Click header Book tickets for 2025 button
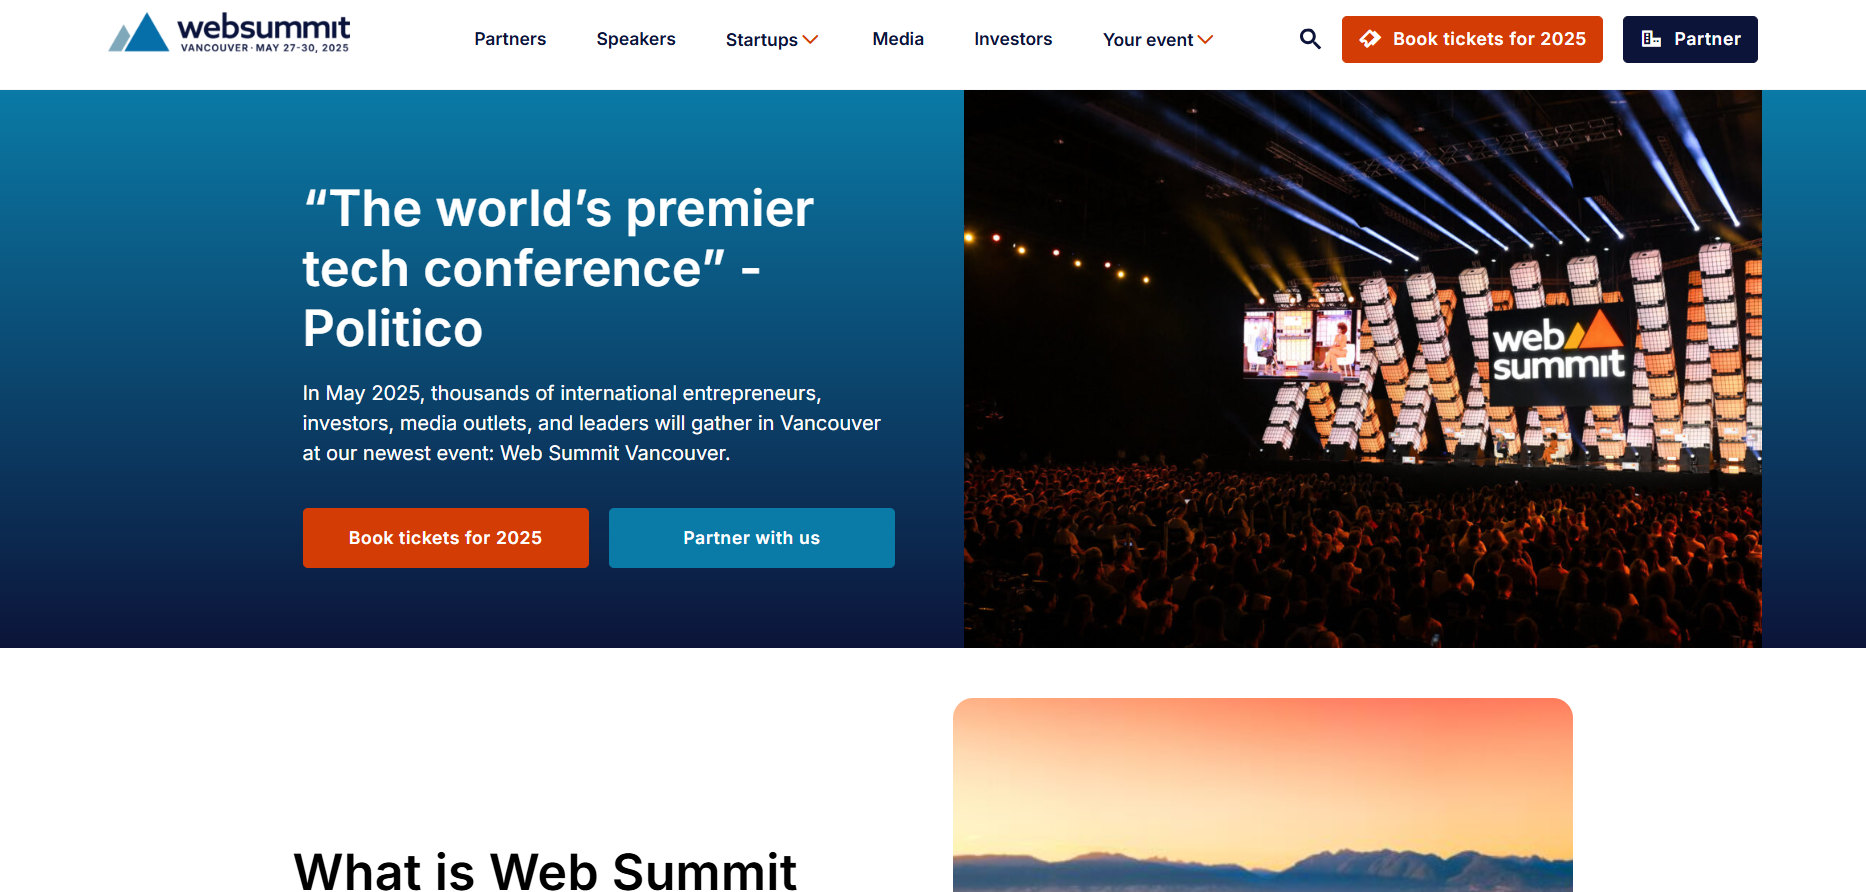Screen dimensions: 1866x892 coord(1472,39)
